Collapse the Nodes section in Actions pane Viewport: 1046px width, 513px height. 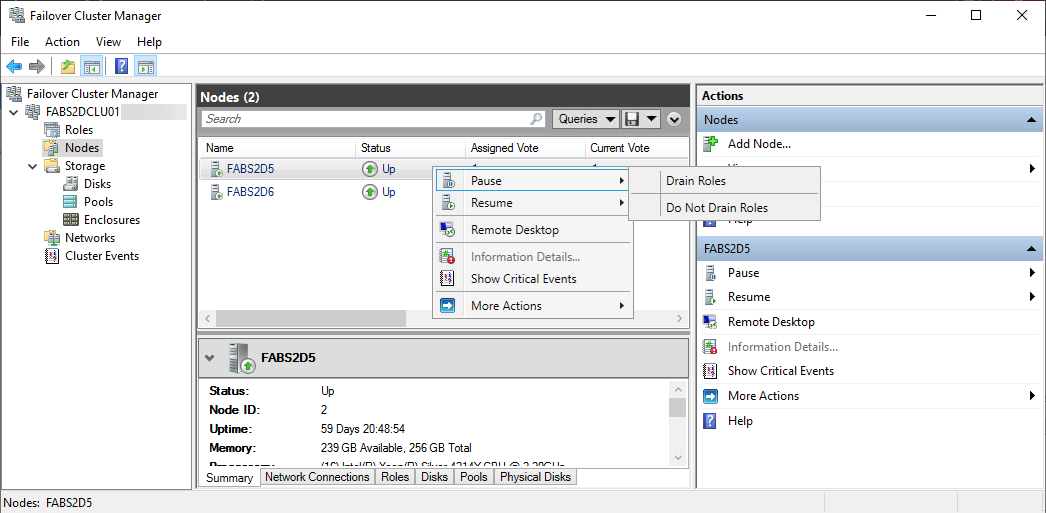(x=1031, y=120)
